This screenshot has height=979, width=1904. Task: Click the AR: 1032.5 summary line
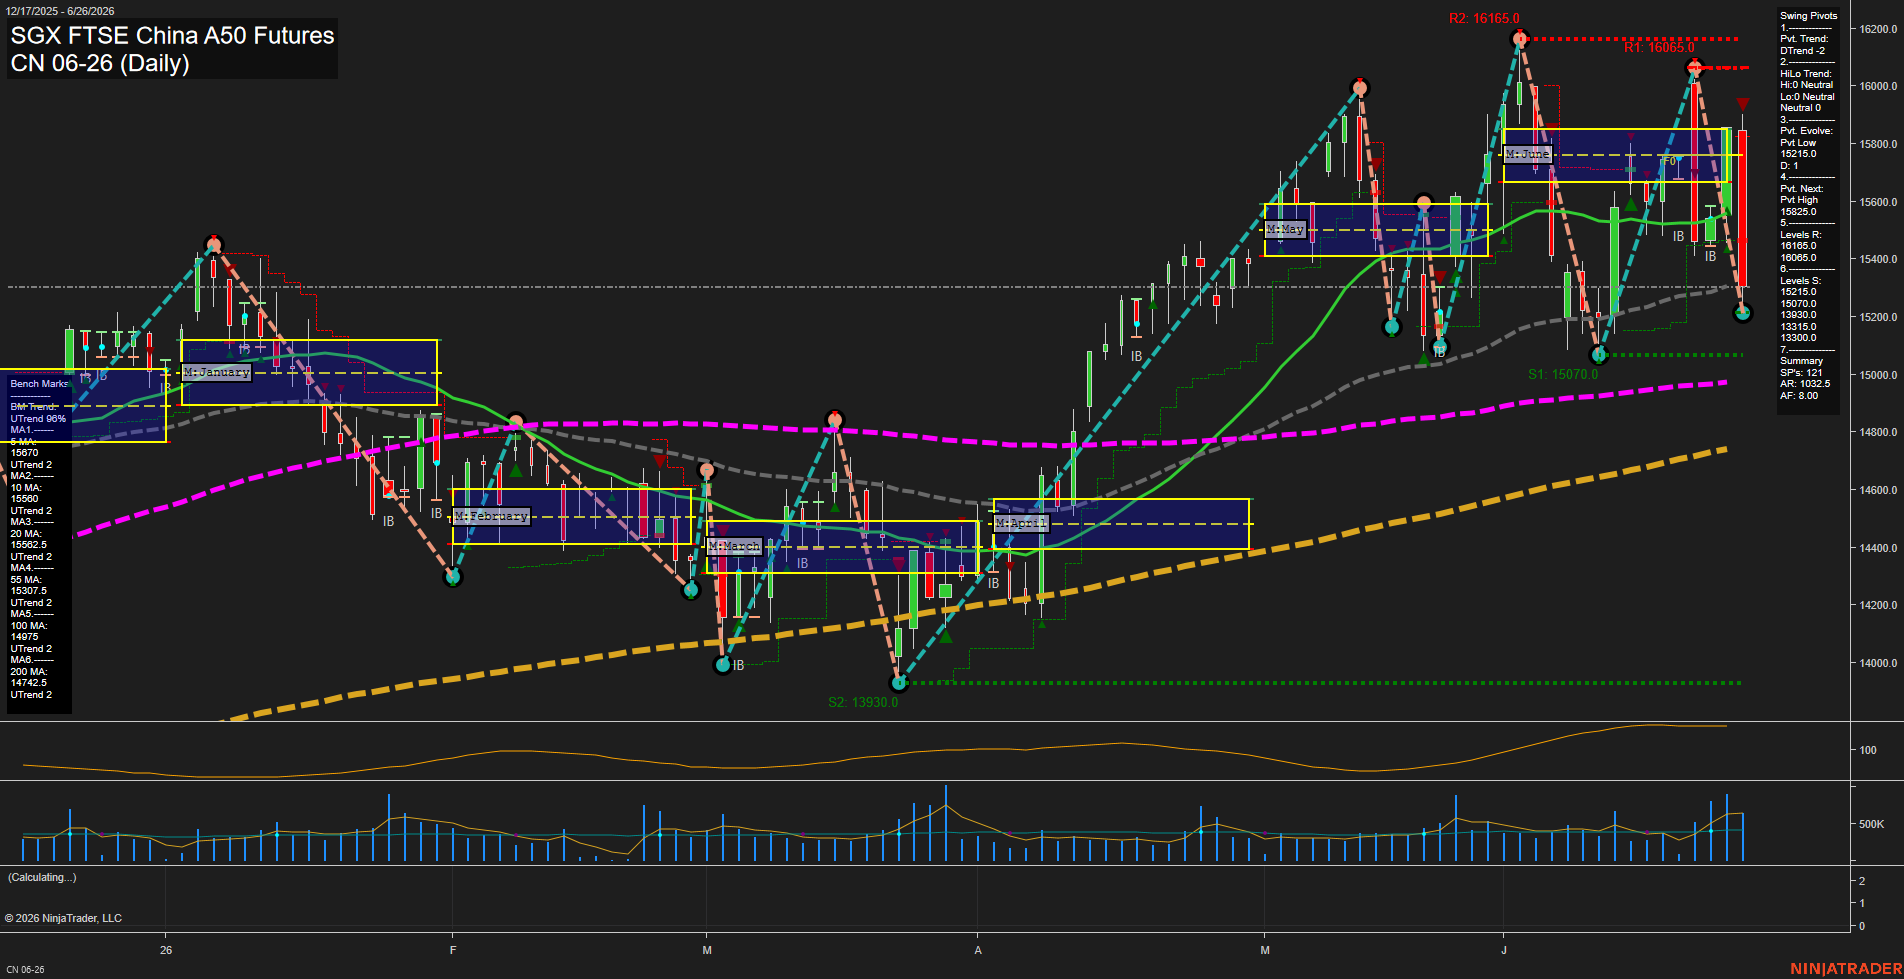1805,384
